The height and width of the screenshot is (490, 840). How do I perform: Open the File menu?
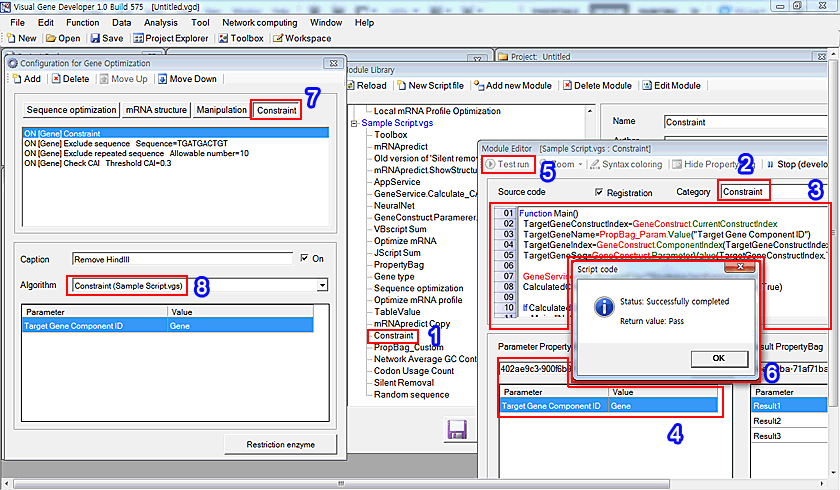pyautogui.click(x=18, y=22)
